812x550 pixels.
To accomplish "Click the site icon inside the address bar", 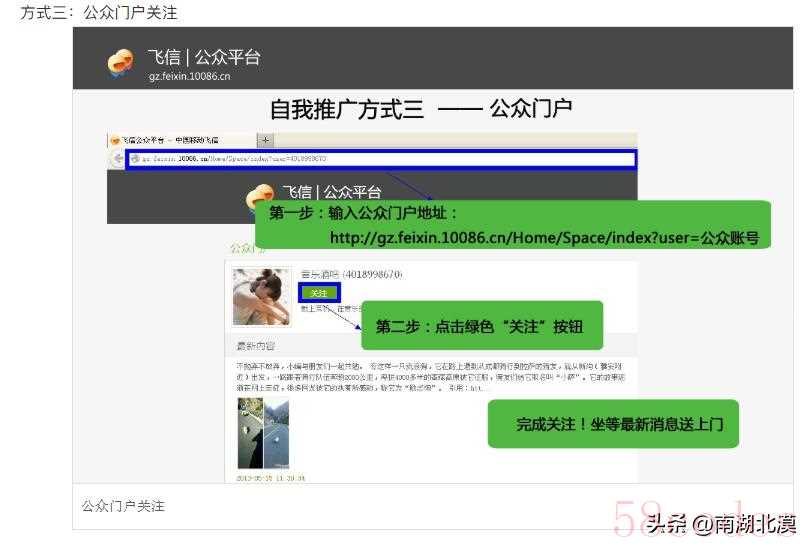I will pyautogui.click(x=136, y=158).
